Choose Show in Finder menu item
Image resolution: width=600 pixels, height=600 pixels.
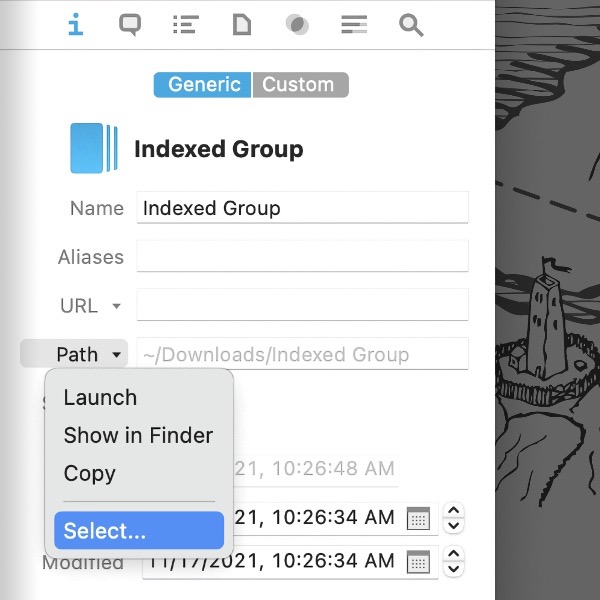[x=139, y=435]
